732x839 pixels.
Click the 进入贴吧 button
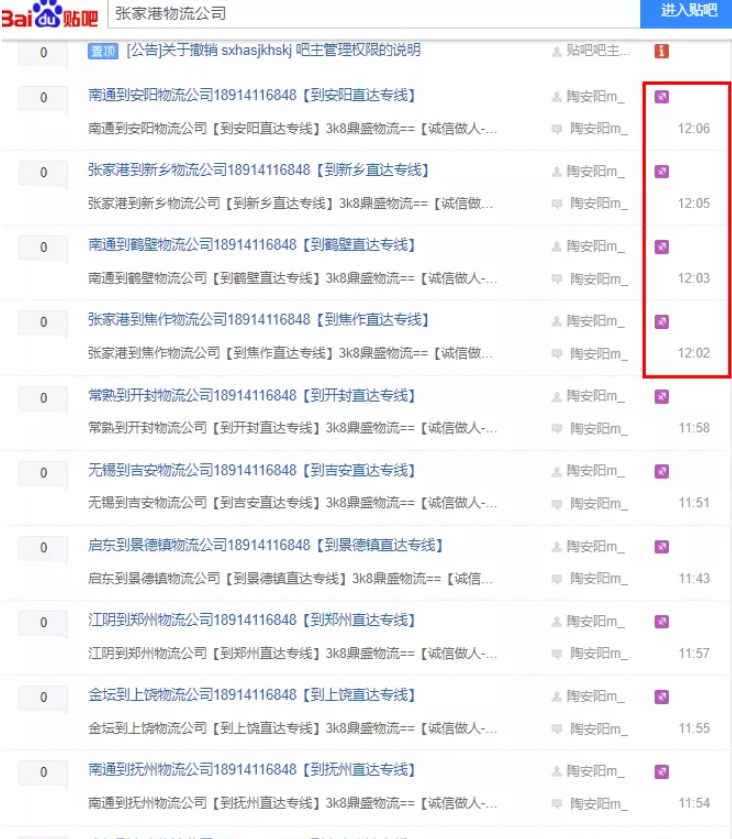[x=687, y=13]
